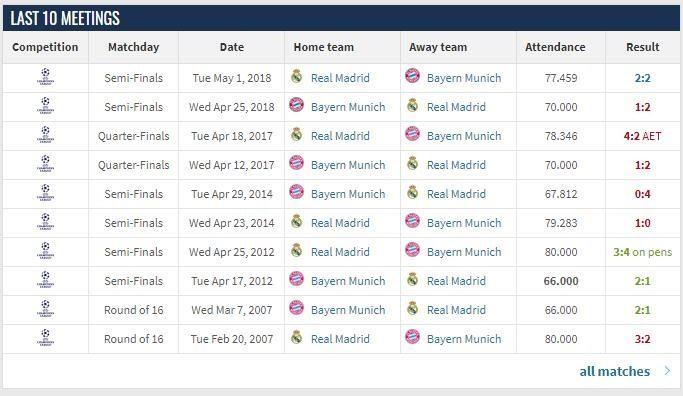Click Real Madrid crest in Apr 17, 2012 away column

pyautogui.click(x=413, y=279)
